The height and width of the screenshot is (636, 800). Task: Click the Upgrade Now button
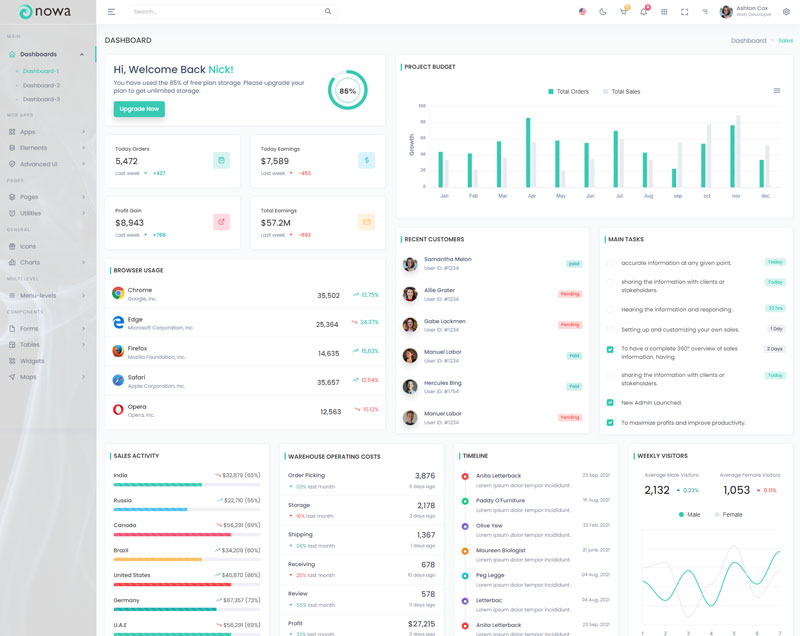pyautogui.click(x=139, y=109)
